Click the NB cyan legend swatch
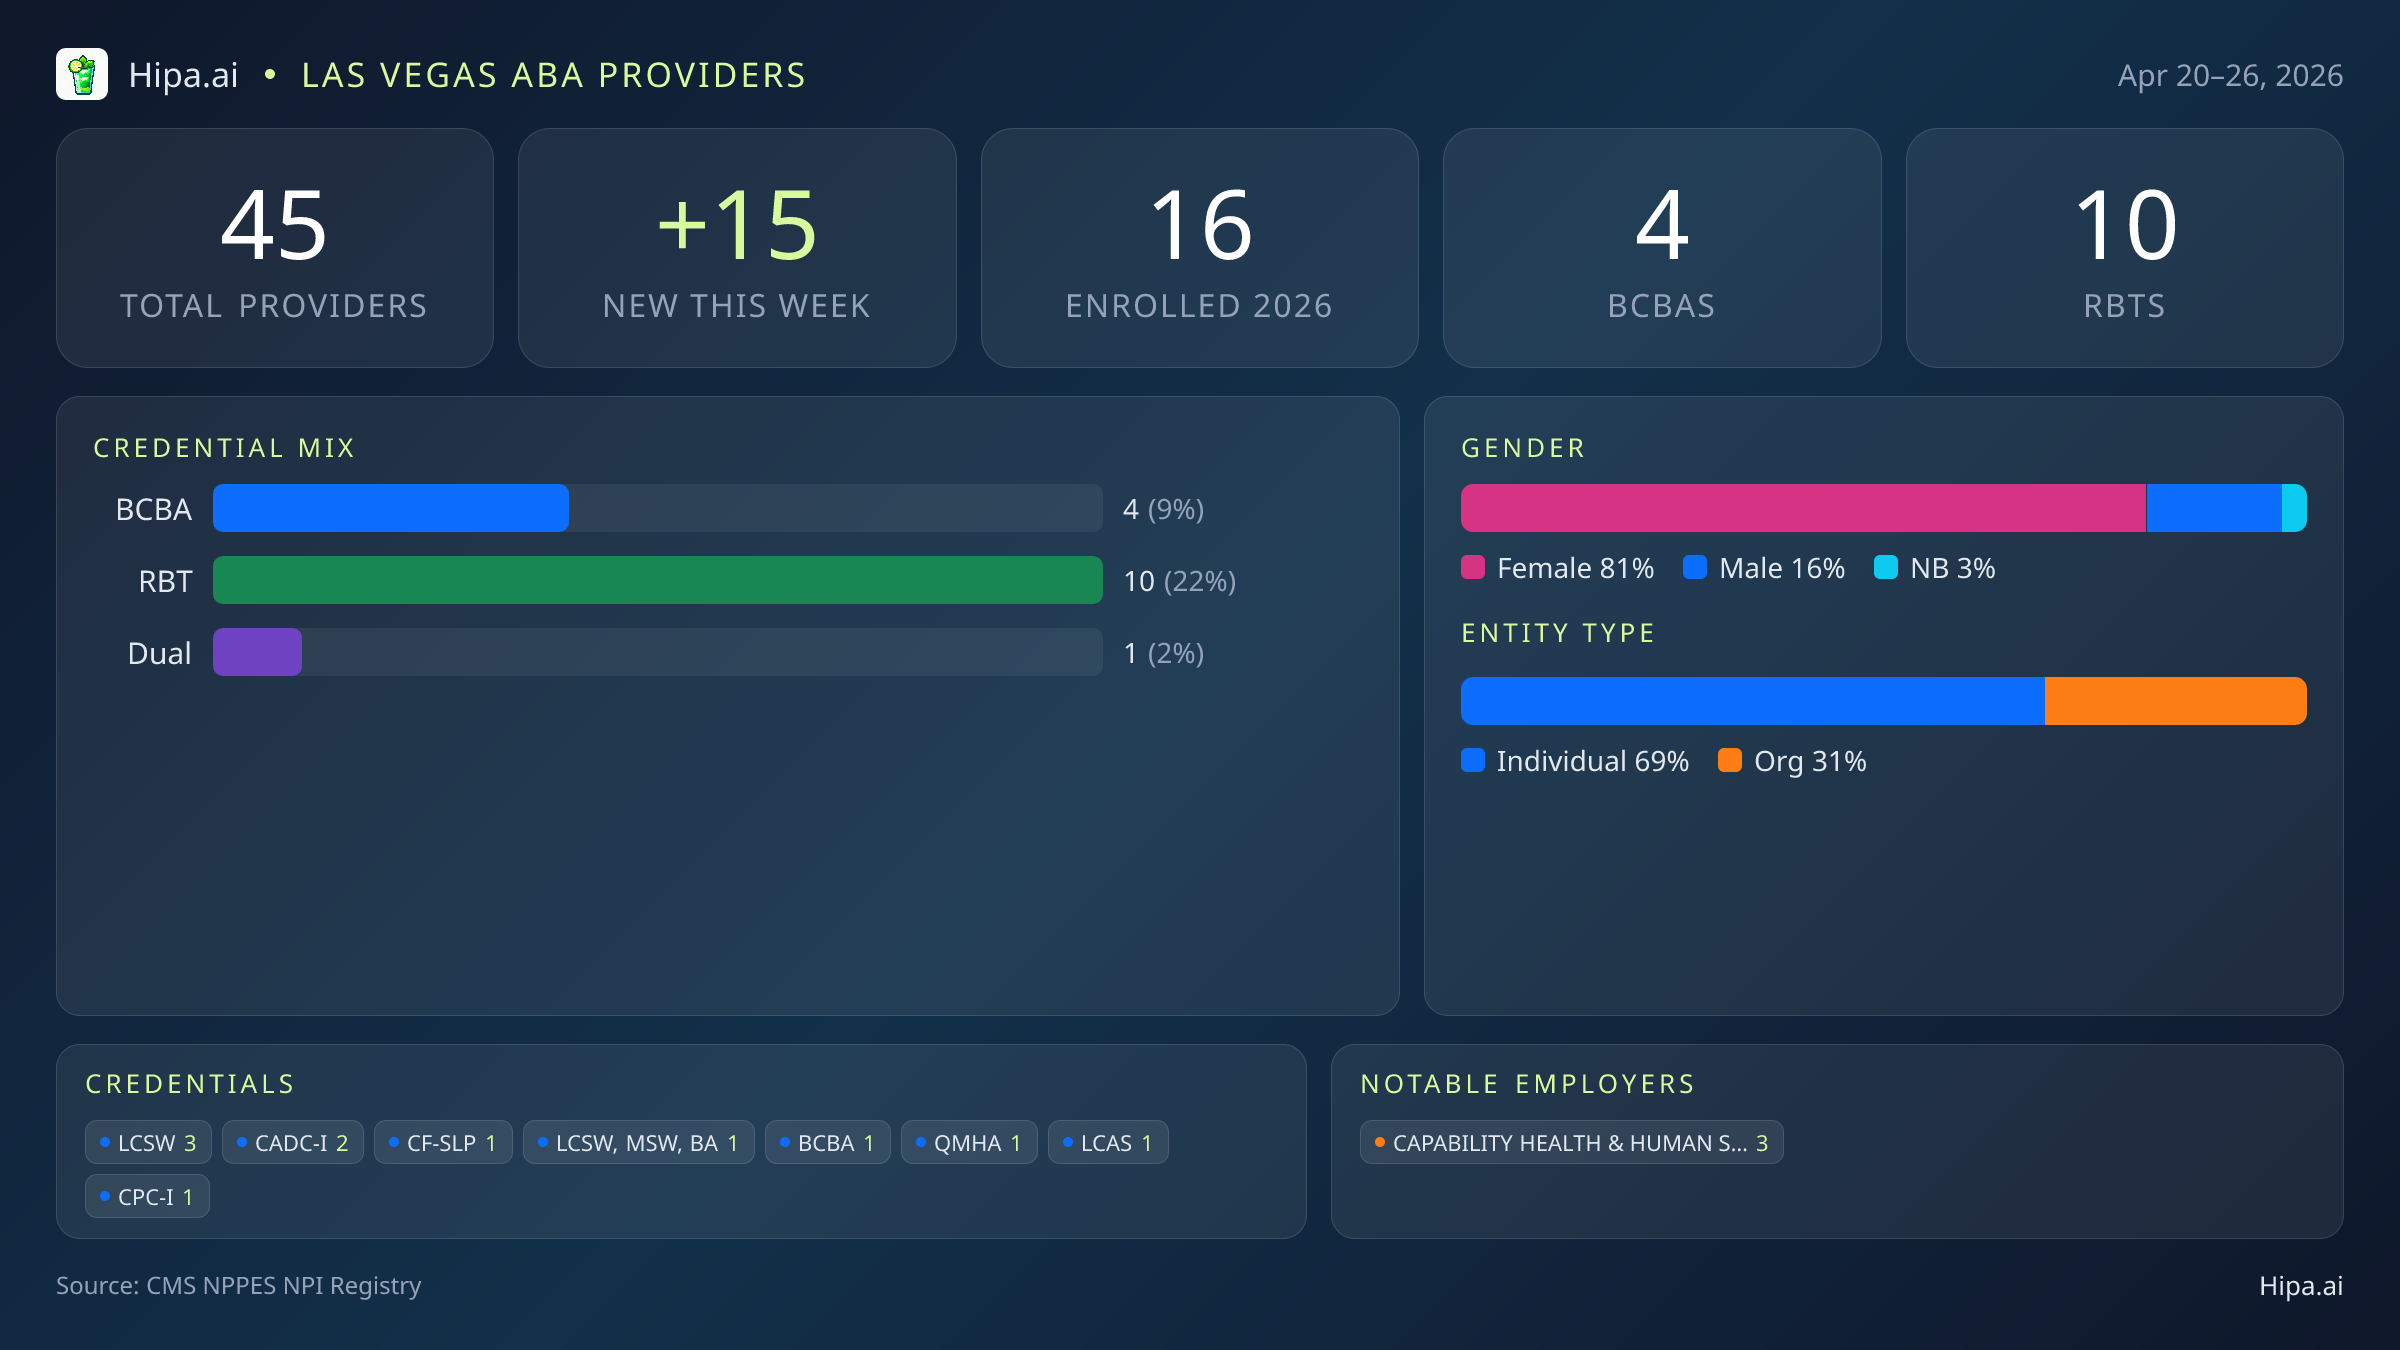The height and width of the screenshot is (1350, 2400). tap(1885, 568)
